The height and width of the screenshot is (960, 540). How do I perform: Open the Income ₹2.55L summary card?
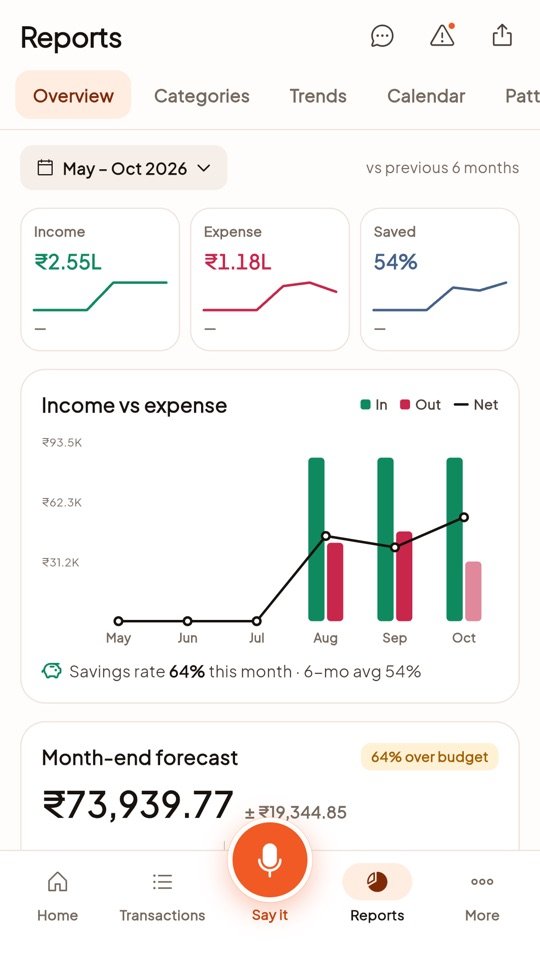click(x=100, y=279)
